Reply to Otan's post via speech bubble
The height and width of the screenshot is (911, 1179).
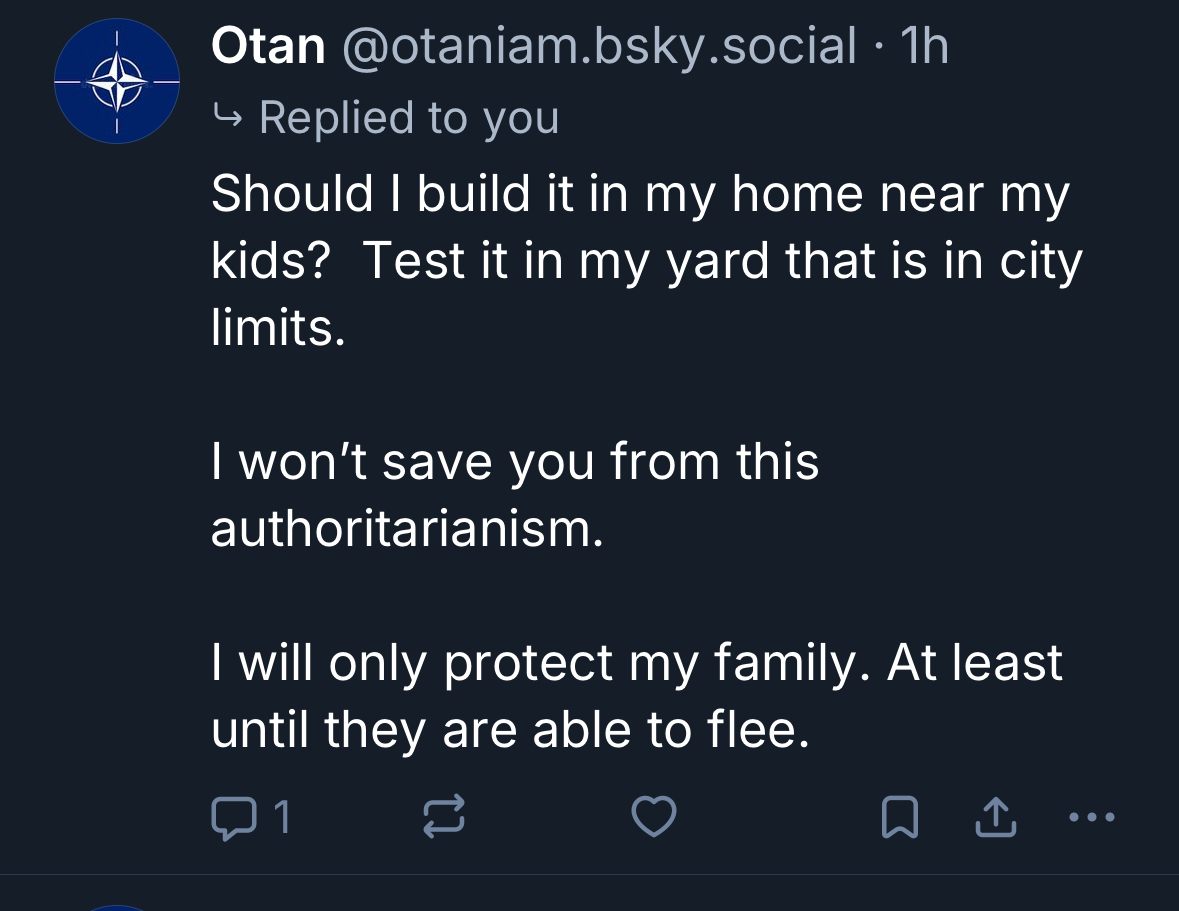click(x=234, y=819)
